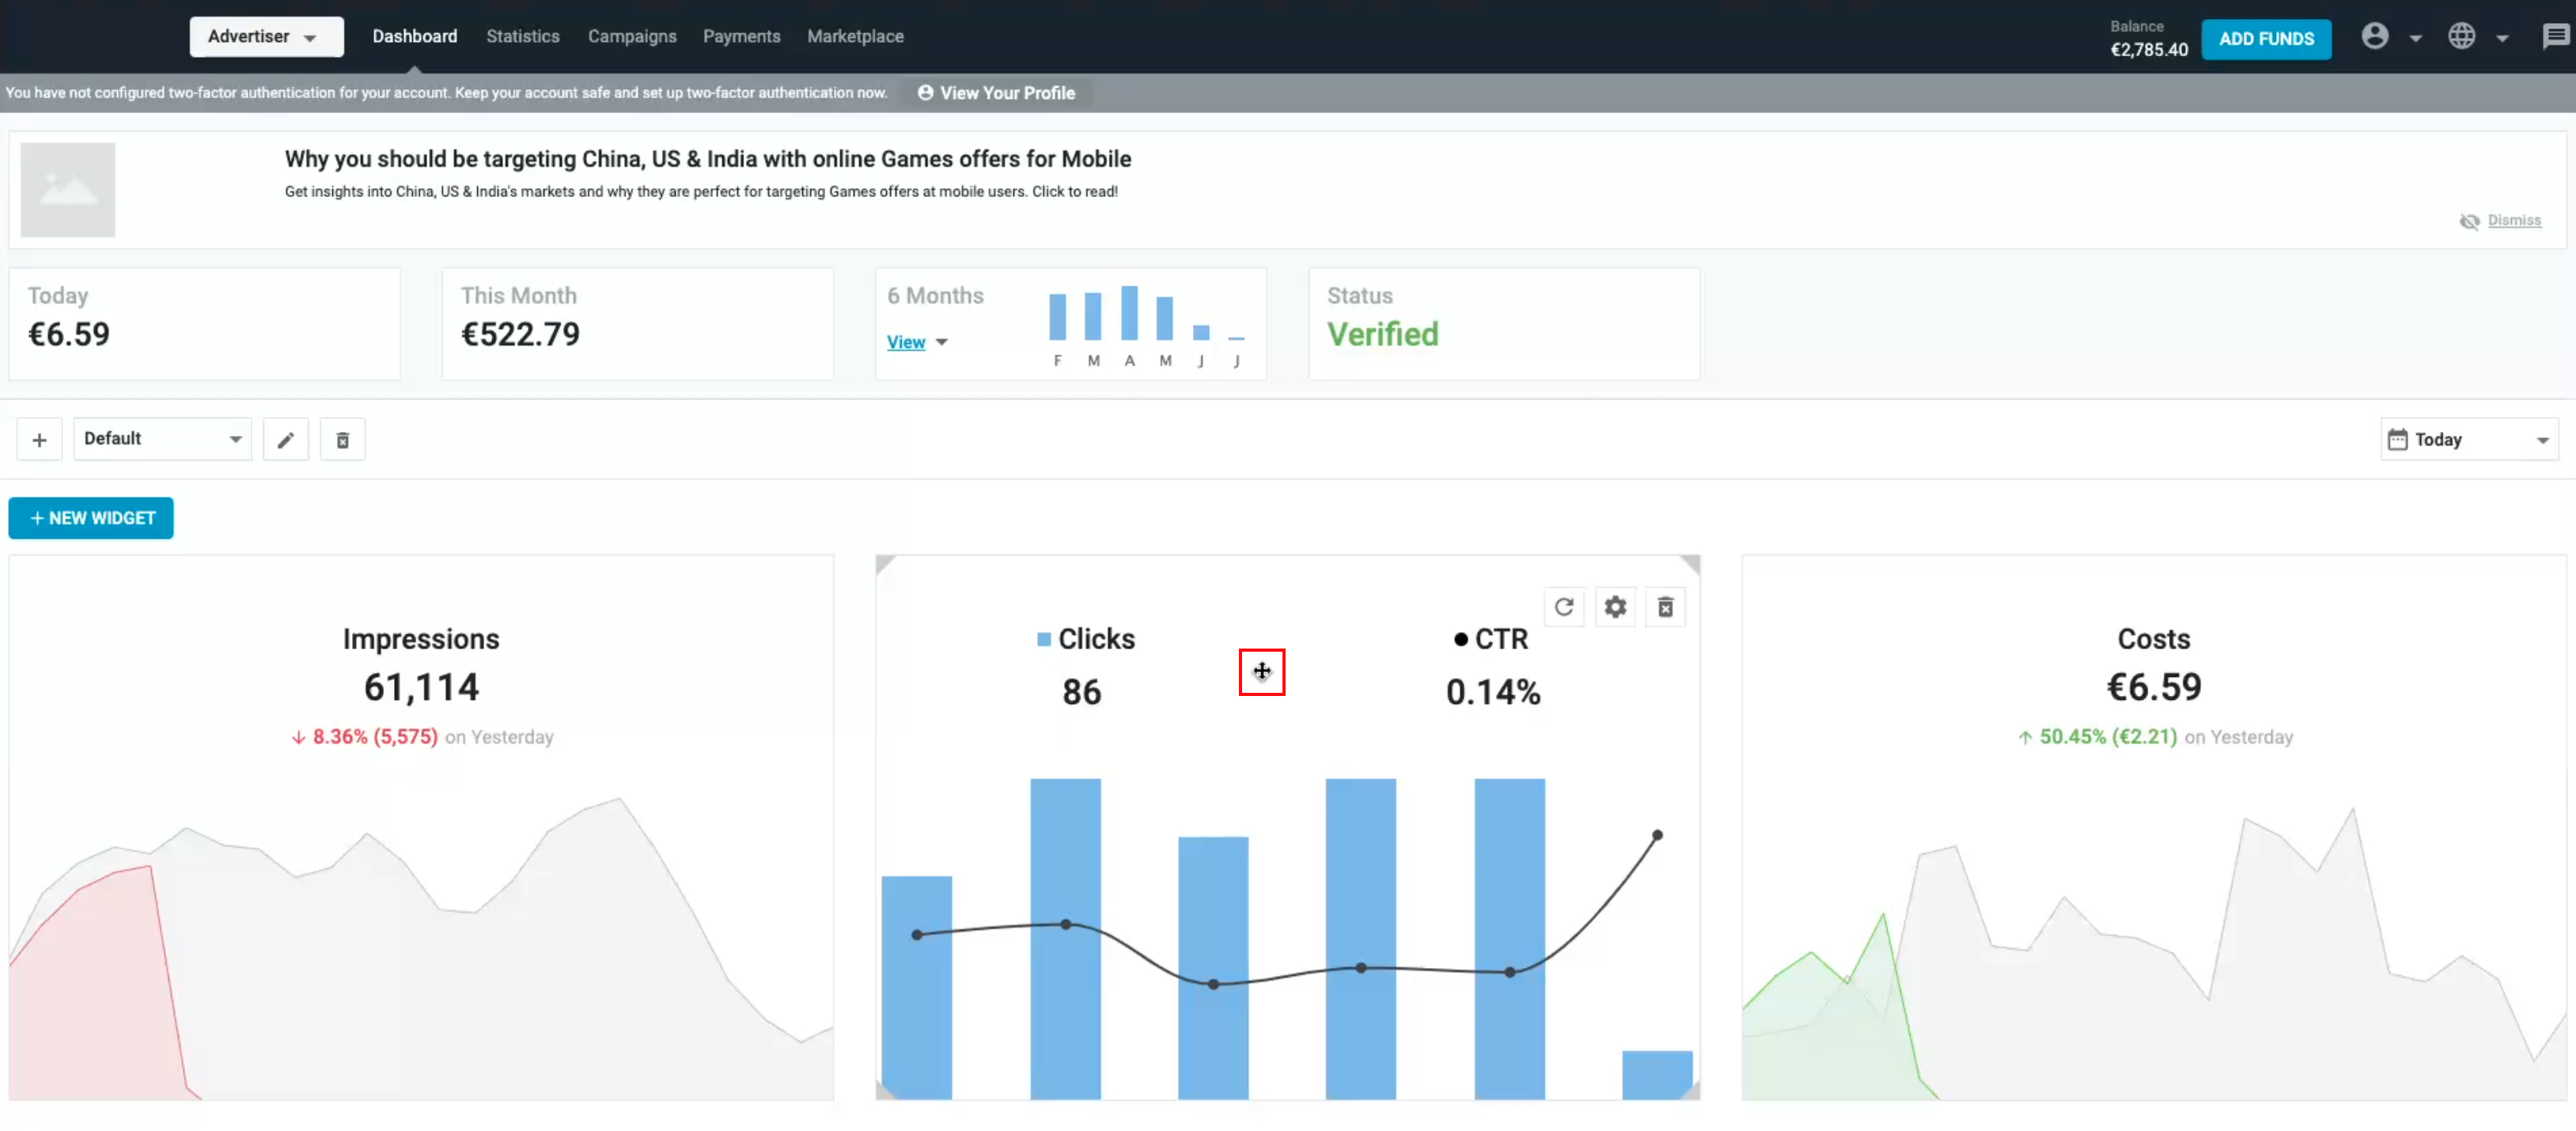The height and width of the screenshot is (1131, 2576).
Task: Click the delete icon on Clicks widget
Action: pyautogui.click(x=1666, y=607)
